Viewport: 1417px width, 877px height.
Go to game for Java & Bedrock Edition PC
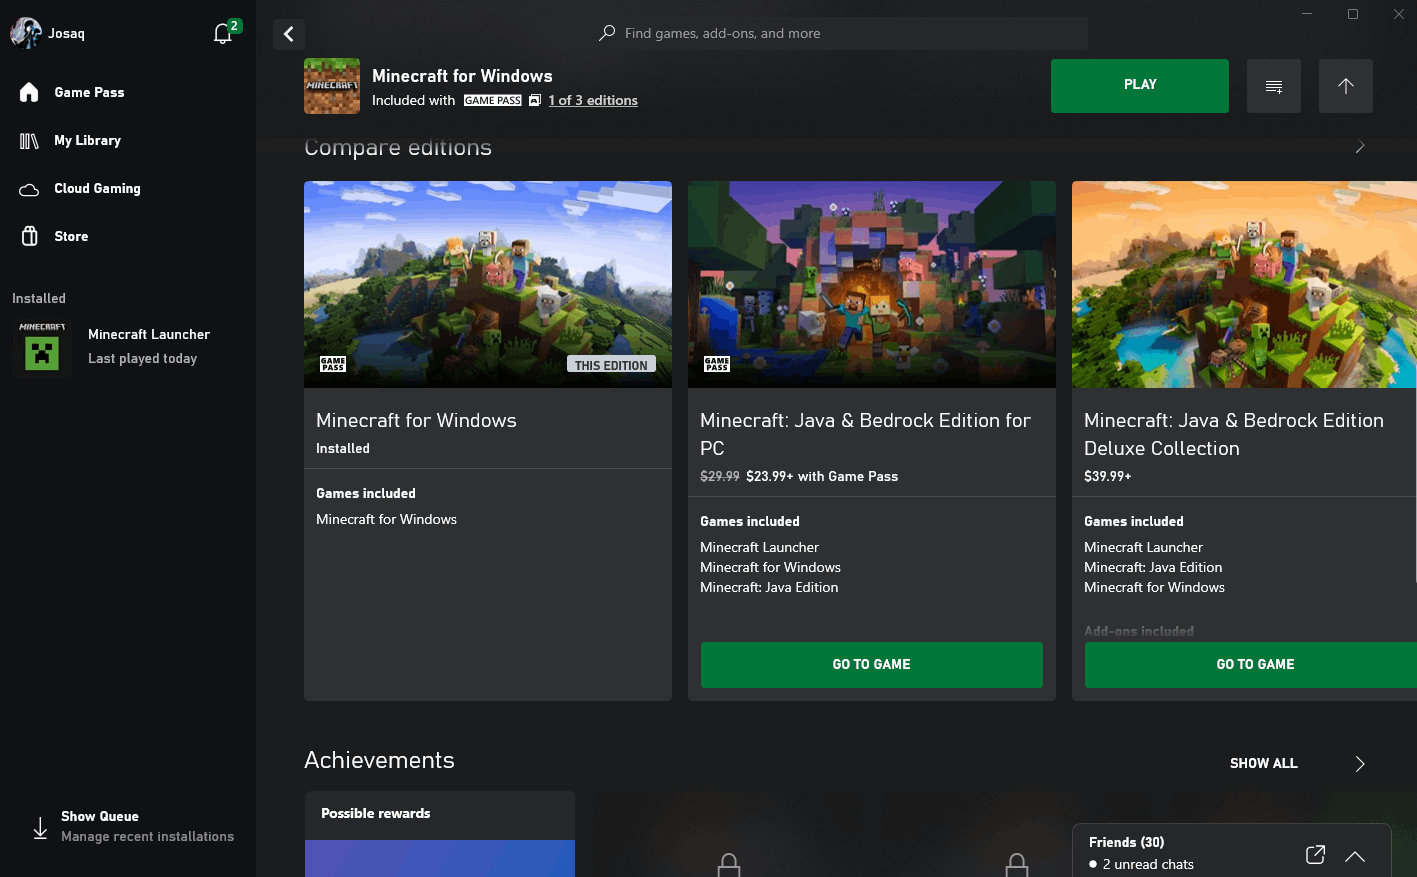point(872,665)
